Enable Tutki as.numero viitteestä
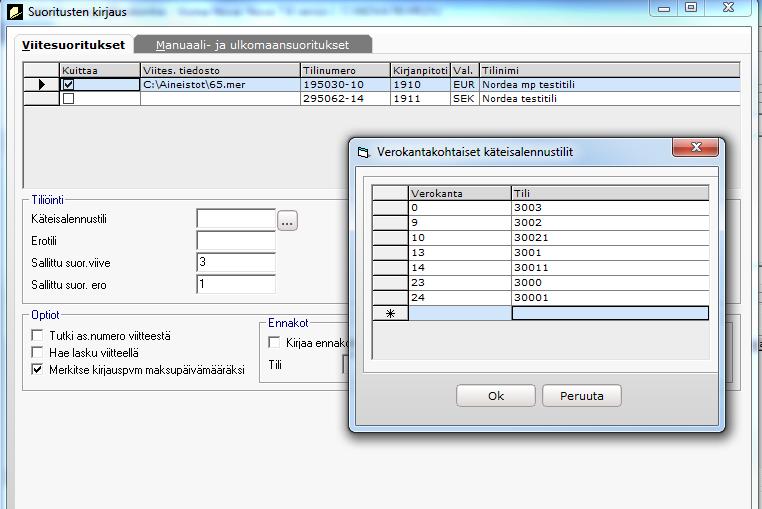This screenshot has height=509, width=762. 37,335
